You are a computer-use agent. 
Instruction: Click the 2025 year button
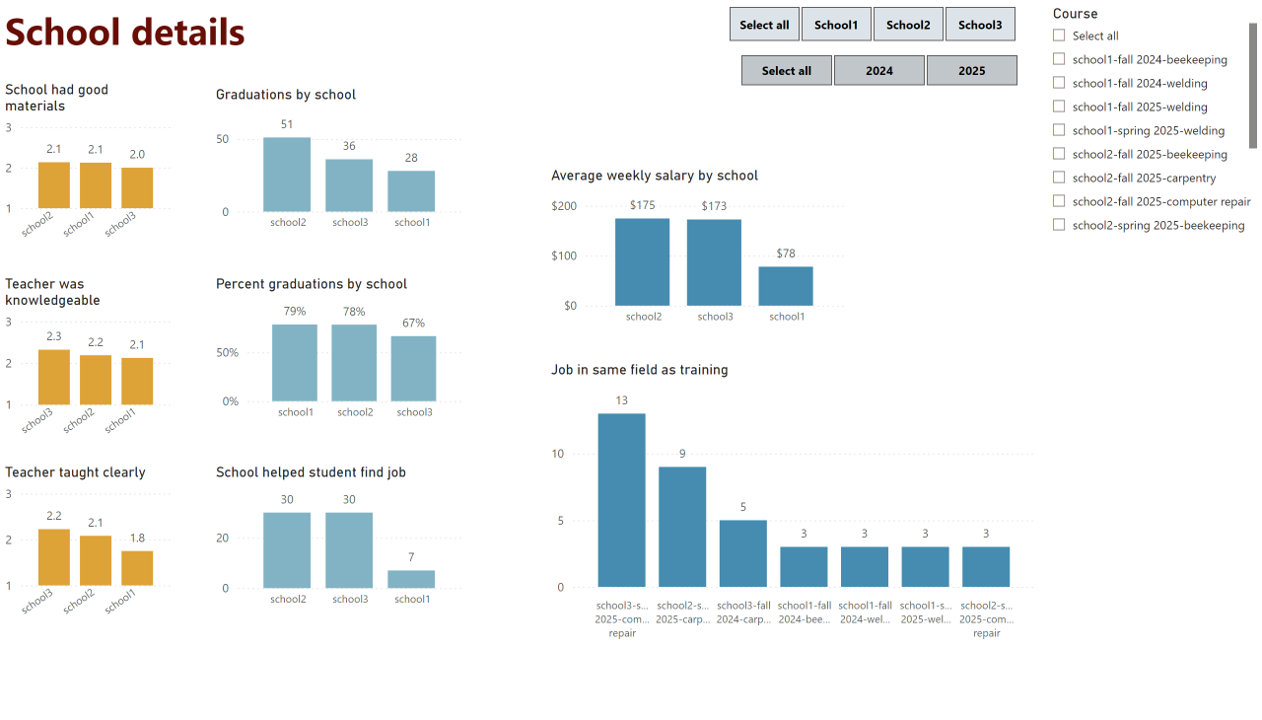coord(971,70)
